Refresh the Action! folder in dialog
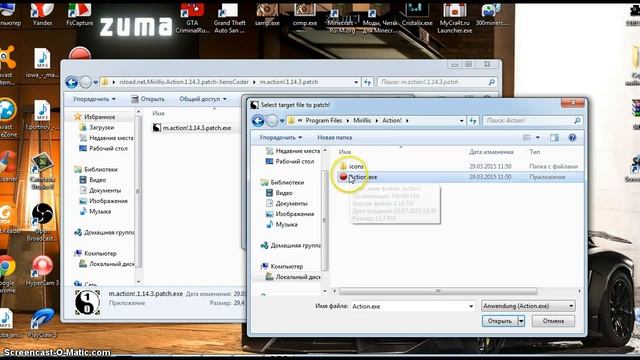Viewport: 640px width, 360px height. pyautogui.click(x=473, y=120)
